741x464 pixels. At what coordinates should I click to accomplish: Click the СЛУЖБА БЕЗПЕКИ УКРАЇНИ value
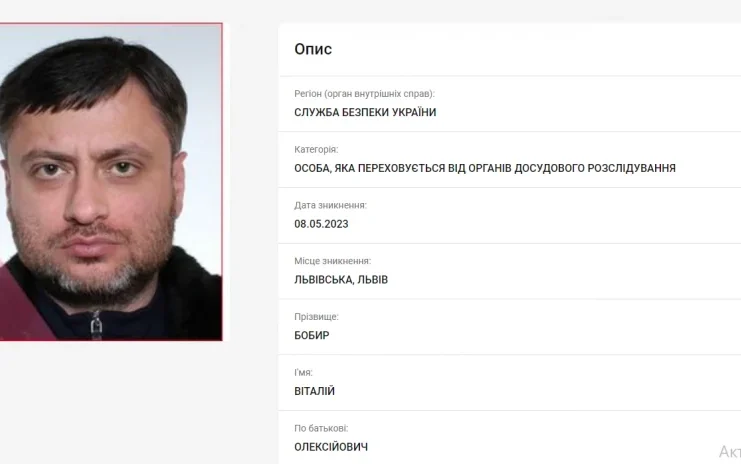pyautogui.click(x=365, y=112)
